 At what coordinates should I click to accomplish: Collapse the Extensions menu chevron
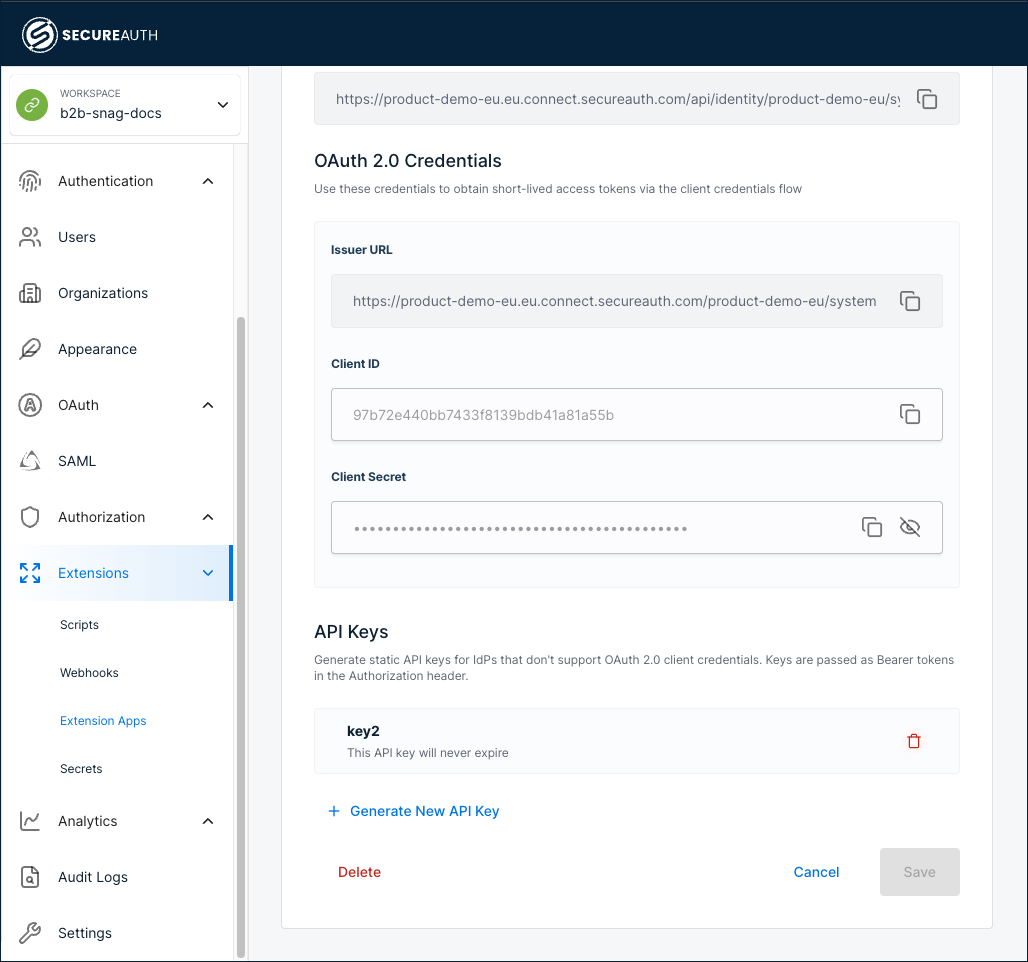pos(208,573)
